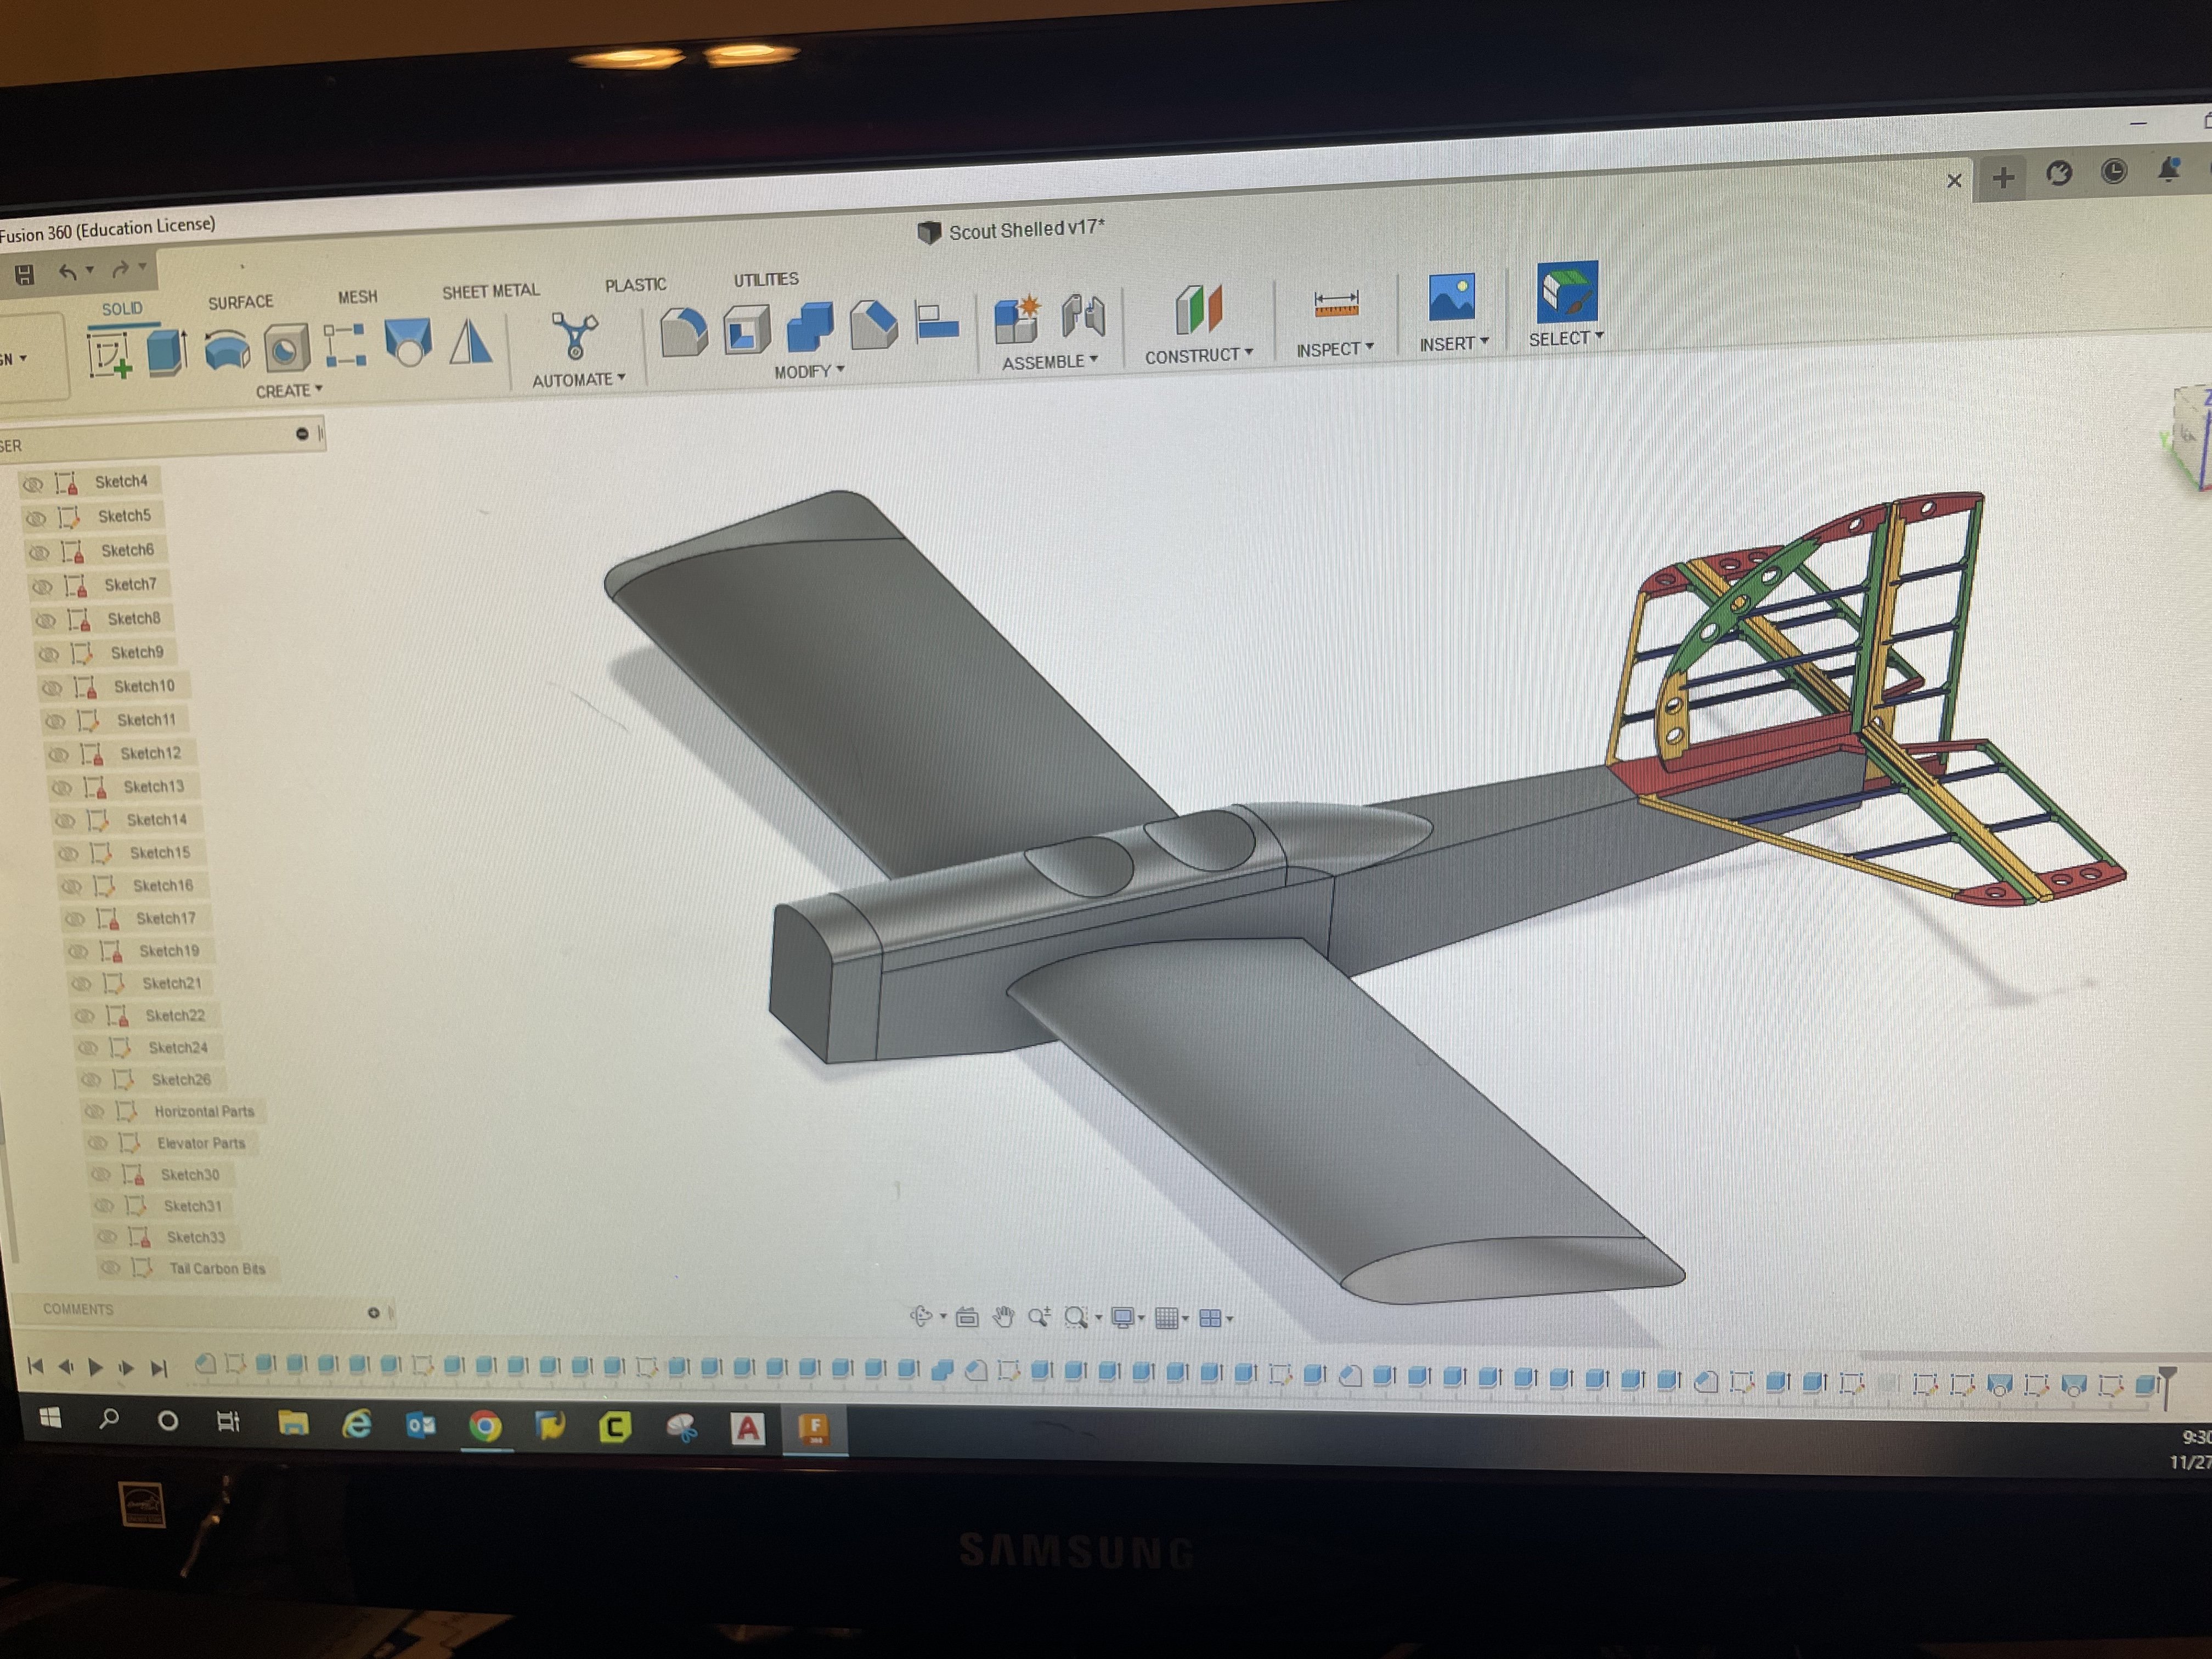Open the CONSTRUCT dropdown menu
This screenshot has width=2212, height=1659.
tap(1198, 356)
